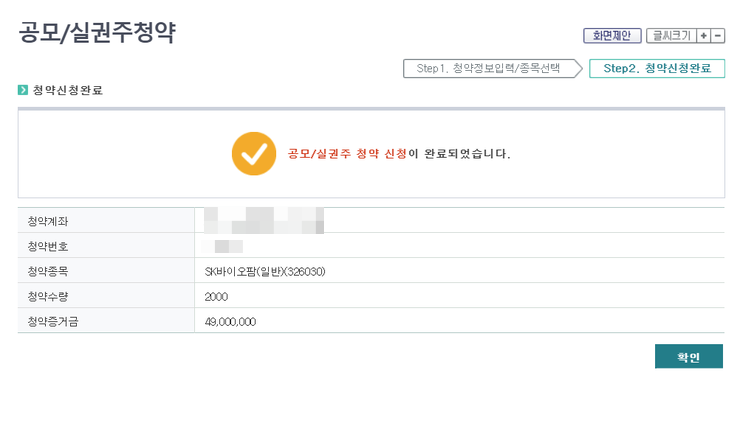740x423 pixels.
Task: Click the red 공모/실권주 청약 신청 text
Action: (x=347, y=154)
